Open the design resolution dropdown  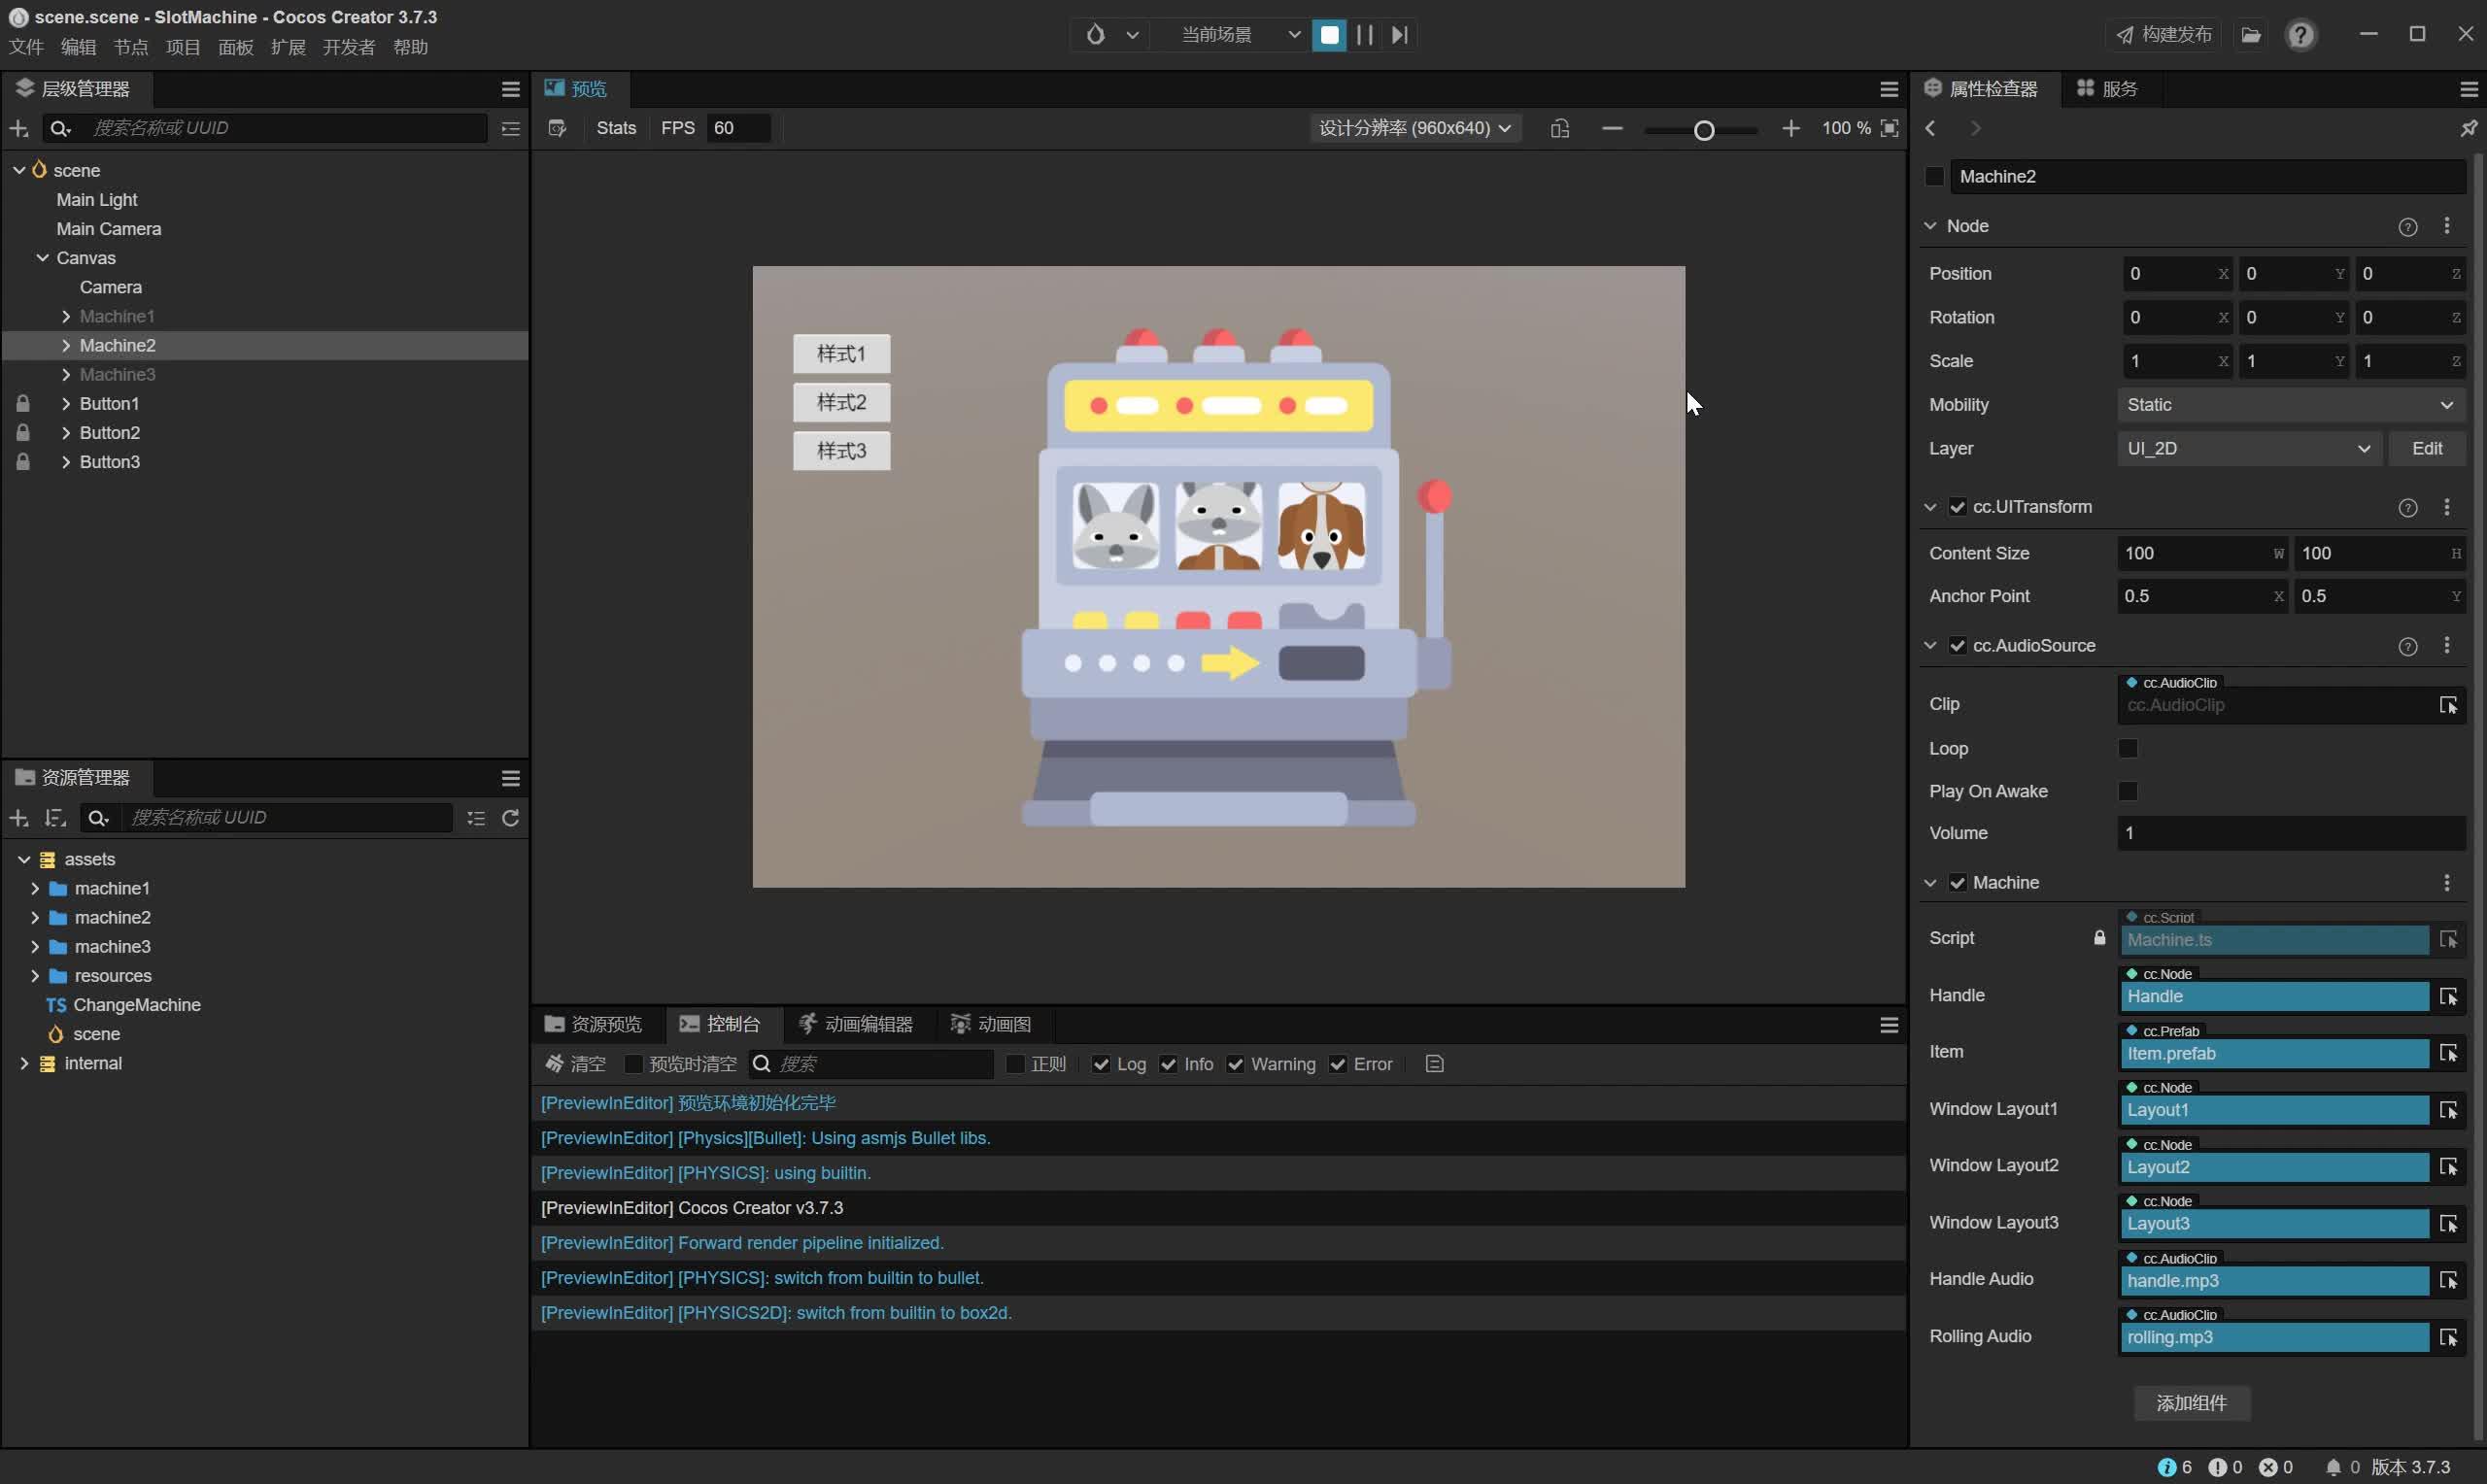coord(1414,128)
